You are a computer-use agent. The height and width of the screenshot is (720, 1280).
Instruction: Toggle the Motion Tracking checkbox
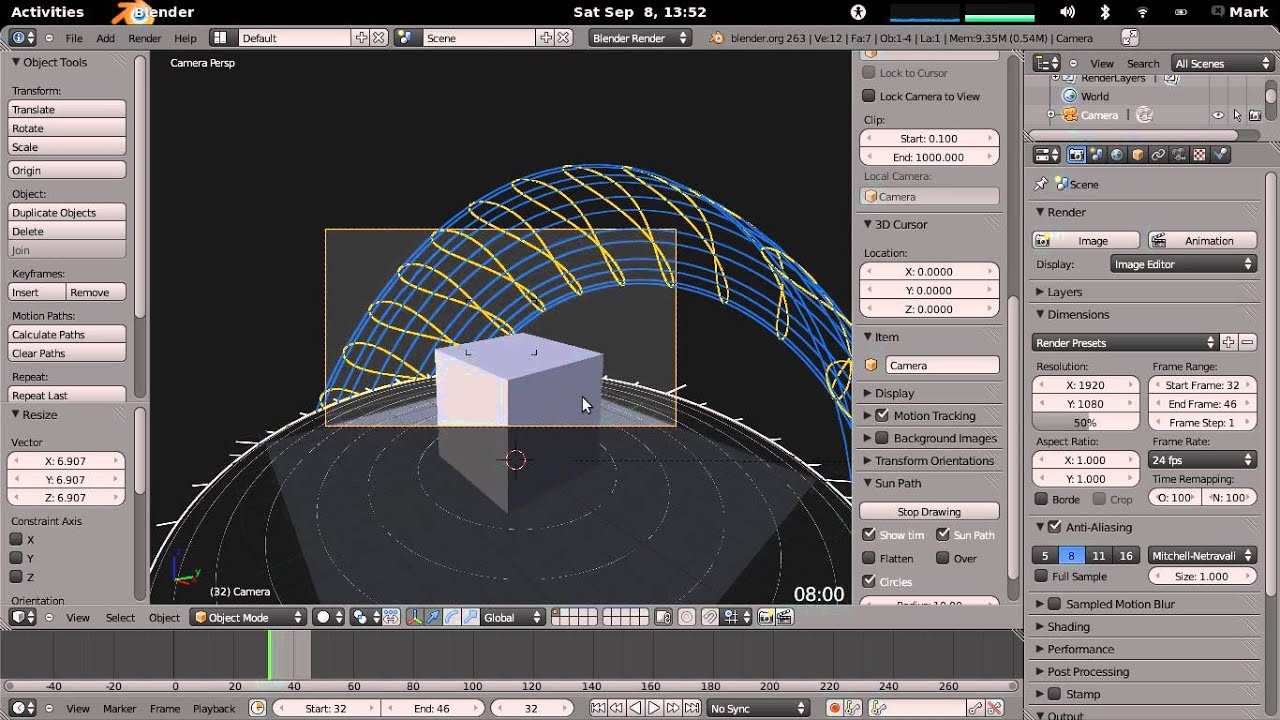pyautogui.click(x=882, y=415)
